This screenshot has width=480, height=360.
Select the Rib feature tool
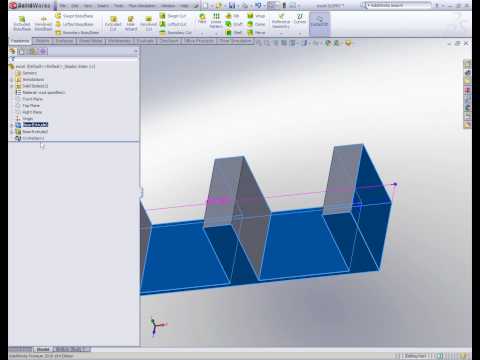(x=232, y=16)
